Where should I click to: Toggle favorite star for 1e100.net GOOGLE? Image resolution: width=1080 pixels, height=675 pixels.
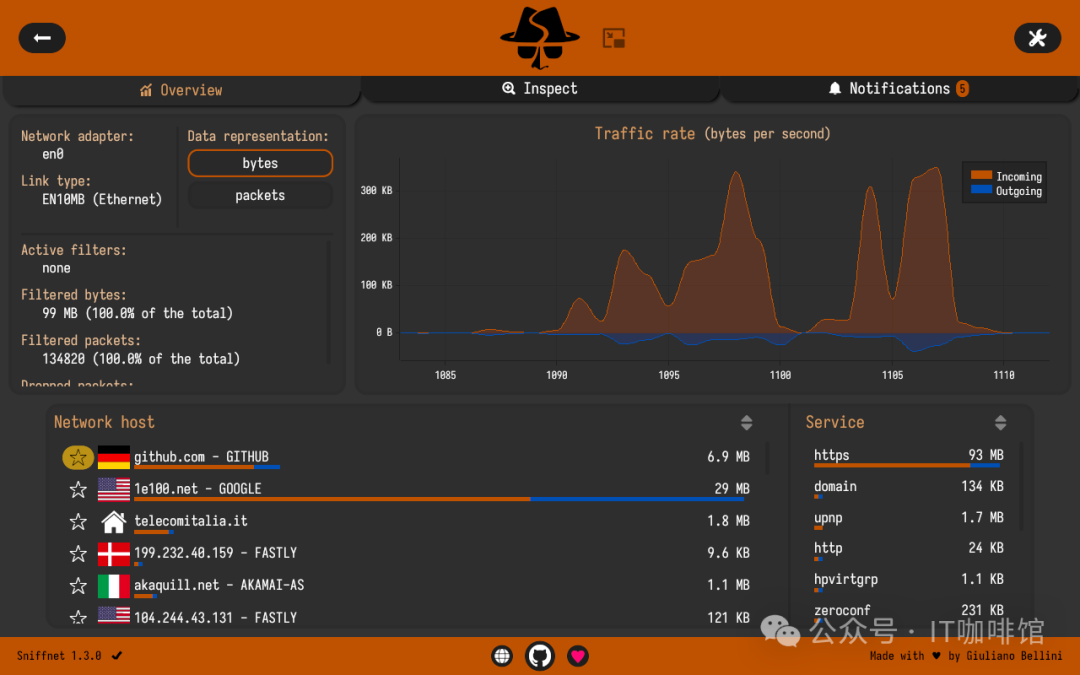pyautogui.click(x=78, y=489)
